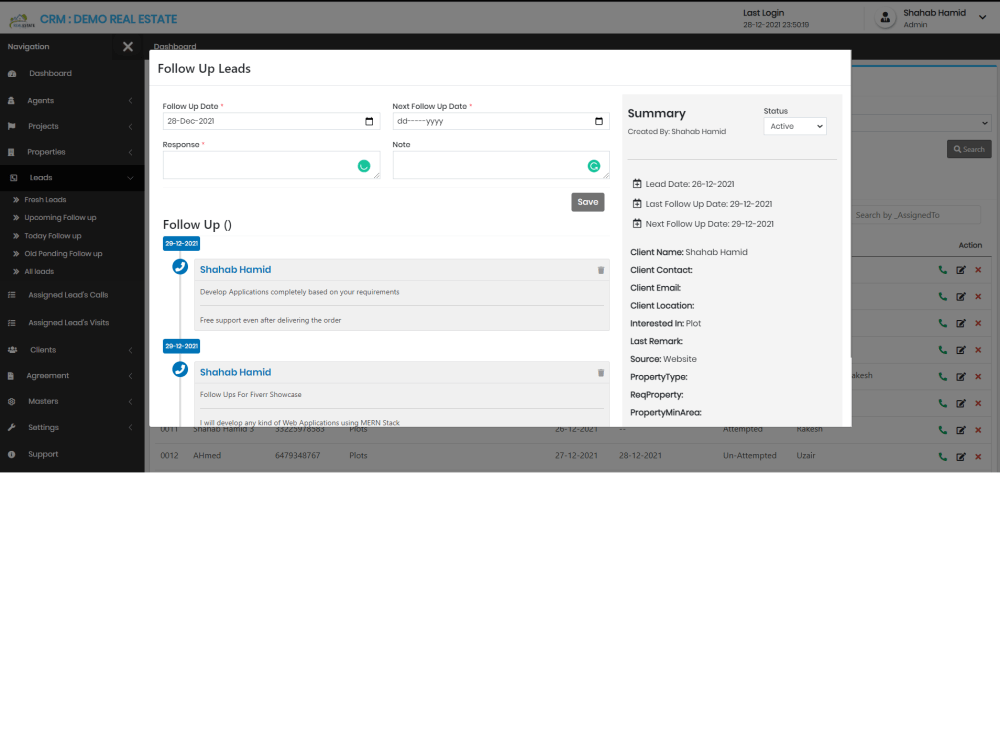Viewport: 1000px width, 750px height.
Task: Collapse the Leads menu chevron
Action: (x=130, y=178)
